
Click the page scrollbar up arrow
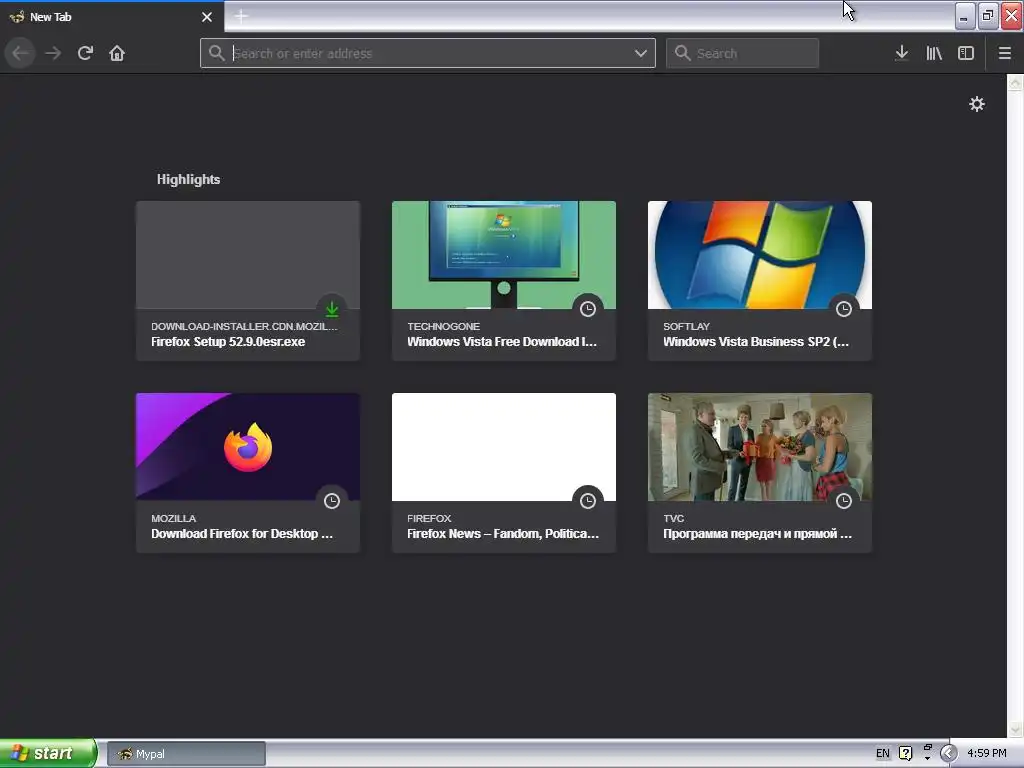pyautogui.click(x=1015, y=82)
